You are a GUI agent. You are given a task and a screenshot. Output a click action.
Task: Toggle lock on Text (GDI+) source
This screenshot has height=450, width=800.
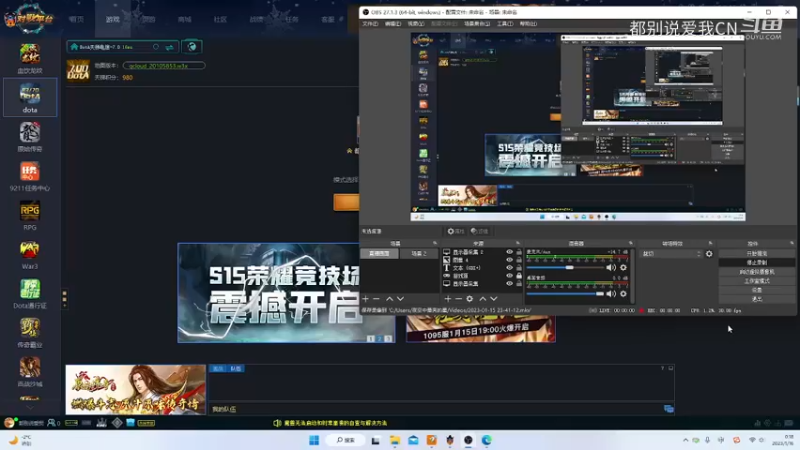click(x=519, y=267)
